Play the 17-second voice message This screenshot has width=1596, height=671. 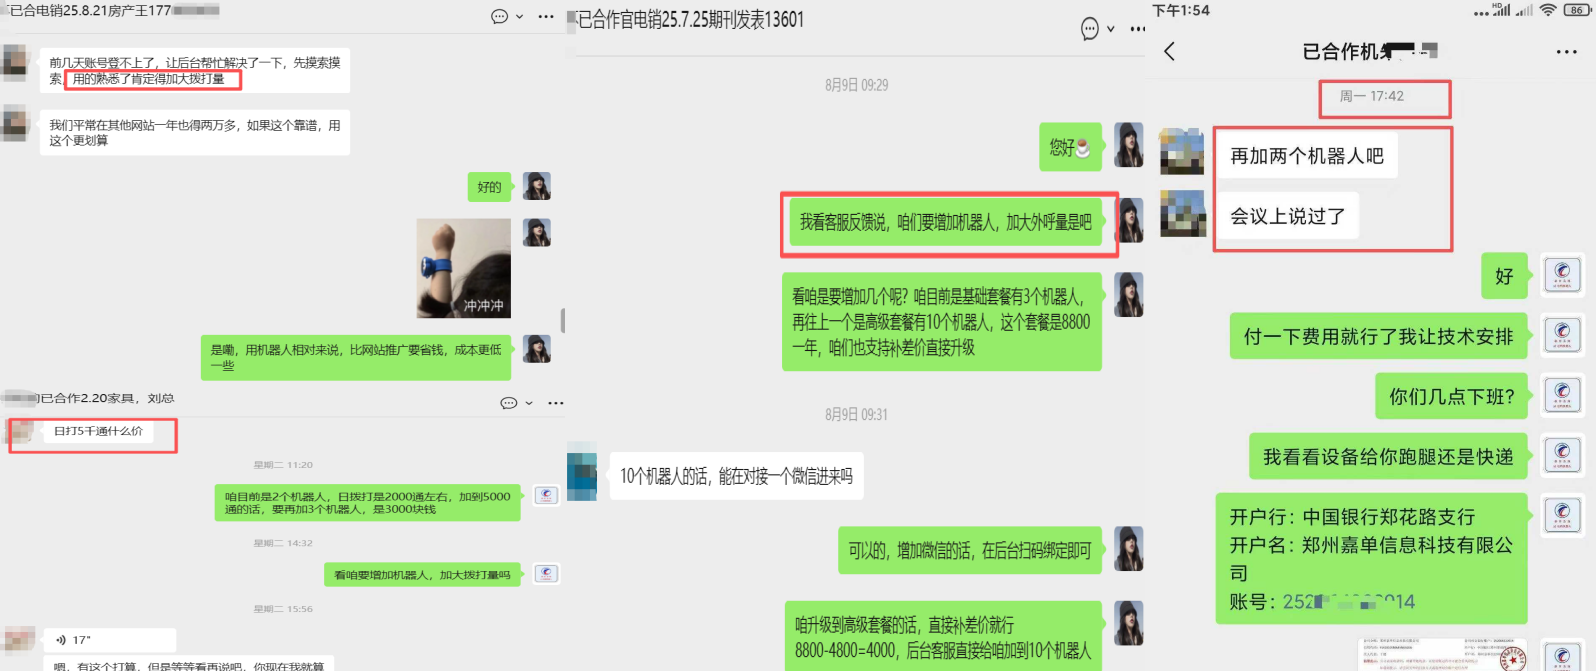[x=112, y=640]
